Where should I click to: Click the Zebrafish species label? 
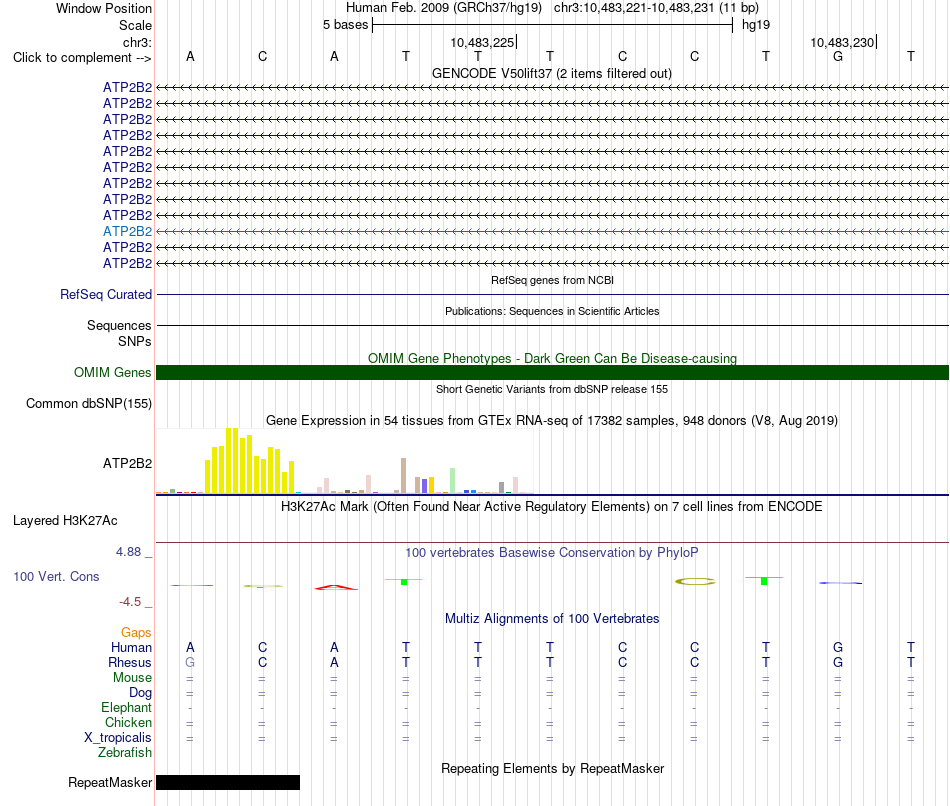point(125,752)
